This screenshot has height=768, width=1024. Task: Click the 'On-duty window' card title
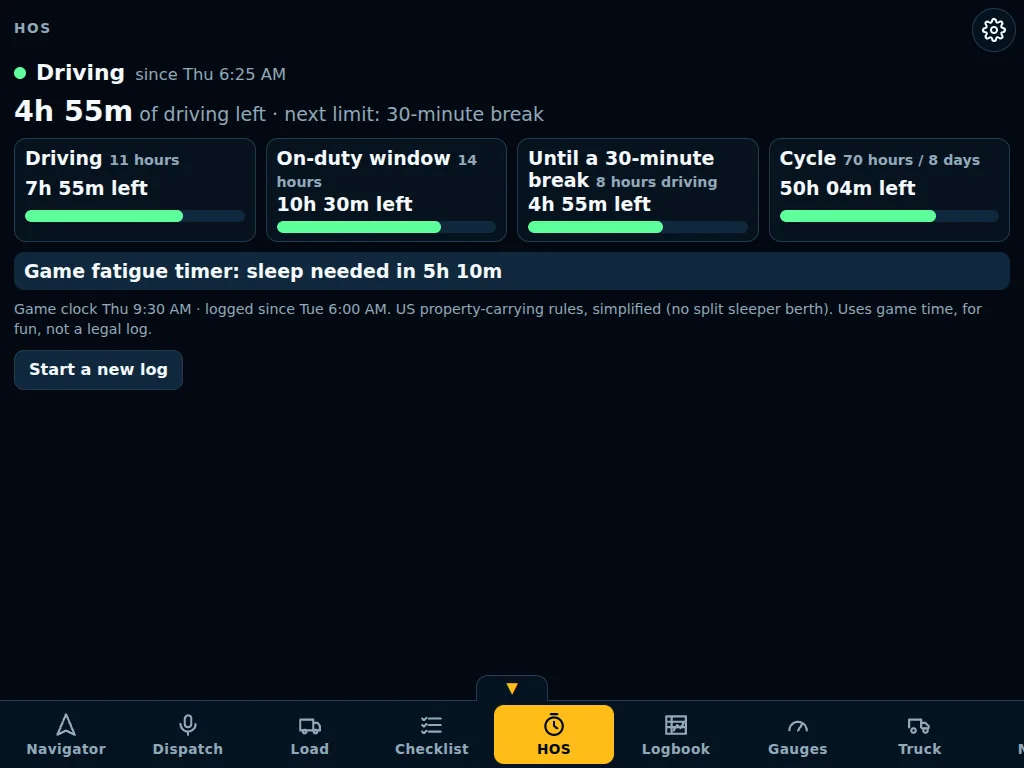pyautogui.click(x=363, y=158)
